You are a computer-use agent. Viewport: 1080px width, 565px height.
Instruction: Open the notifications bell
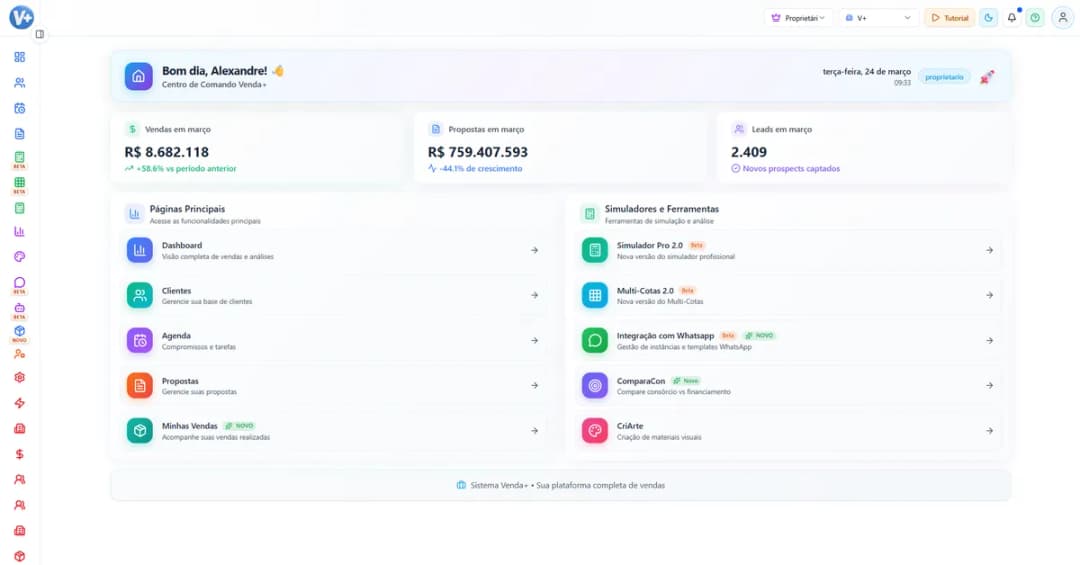click(x=1012, y=18)
